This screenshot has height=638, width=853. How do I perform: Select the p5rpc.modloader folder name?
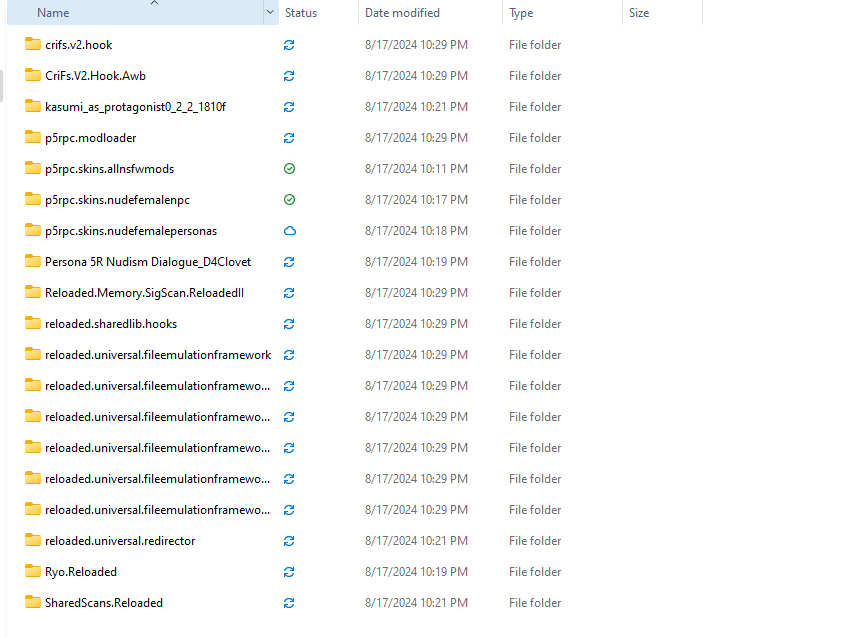coord(91,138)
